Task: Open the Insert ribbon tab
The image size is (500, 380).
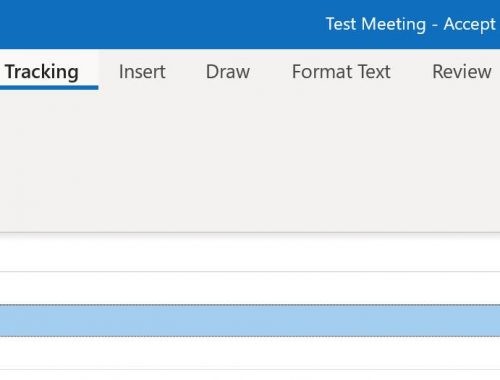Action: 142,71
